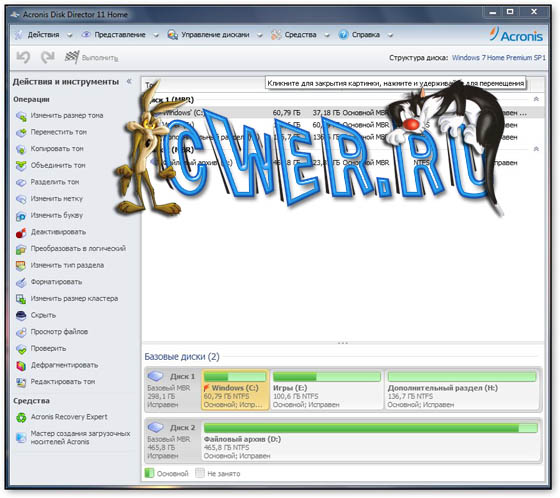Select the split volume icon
560x498 pixels.
(x=21, y=183)
